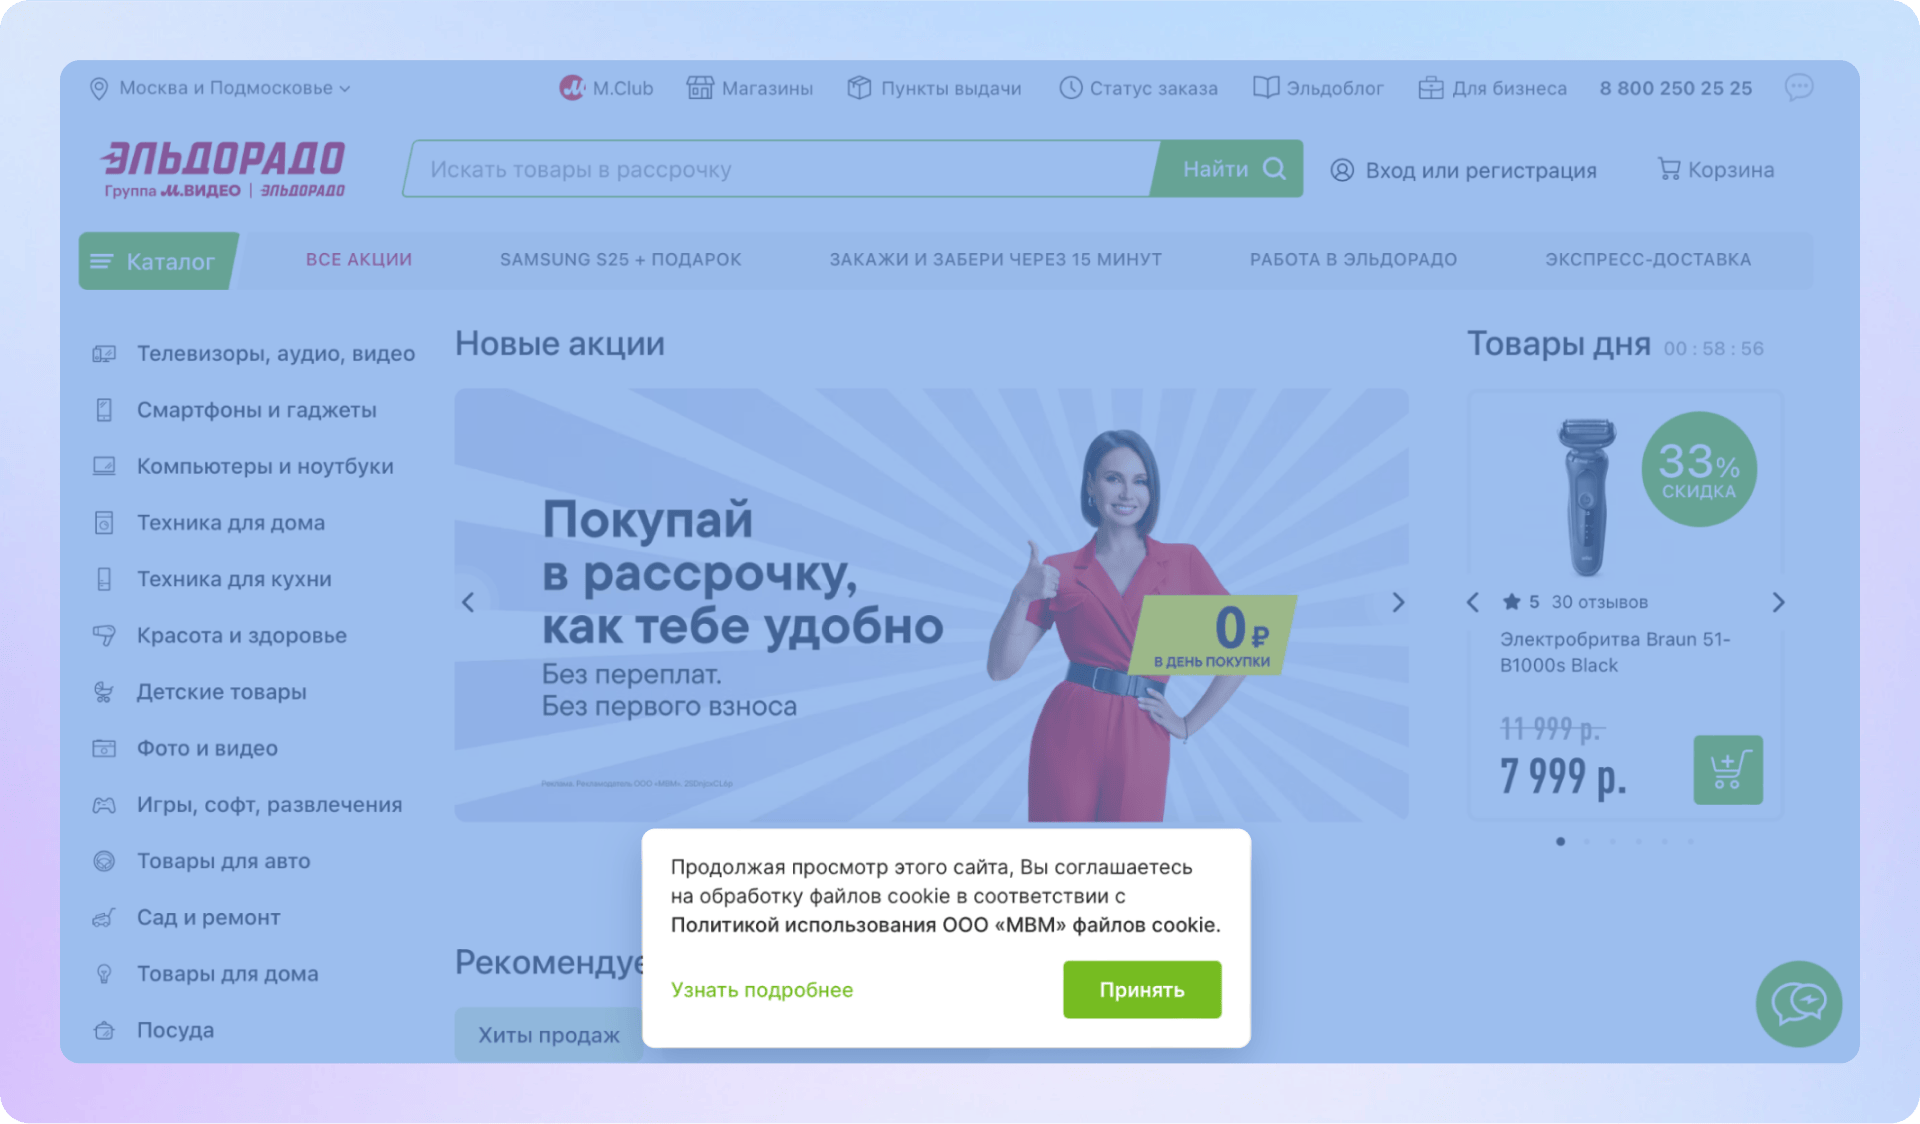The width and height of the screenshot is (1920, 1124).
Task: Show the previous deal of the day with the left arrow
Action: 1473,602
